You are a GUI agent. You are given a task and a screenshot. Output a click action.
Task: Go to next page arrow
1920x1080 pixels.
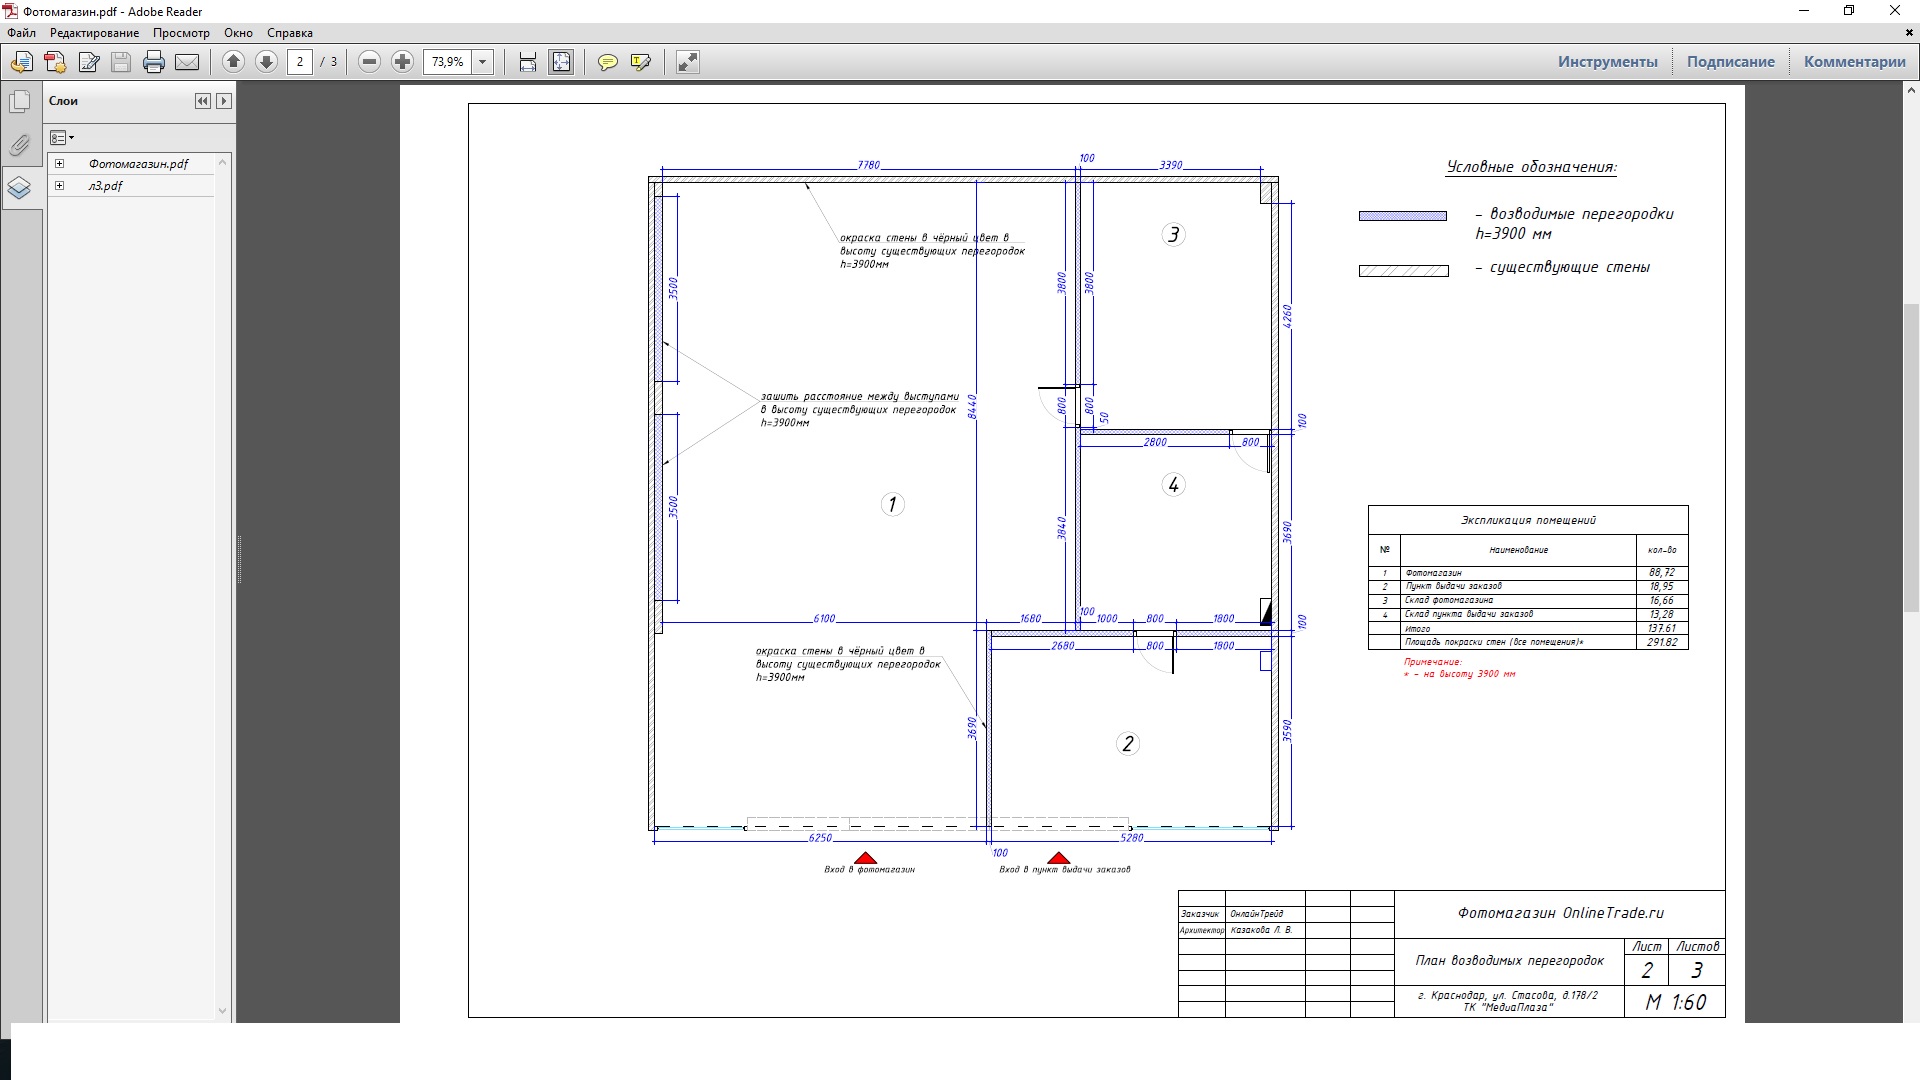click(266, 62)
